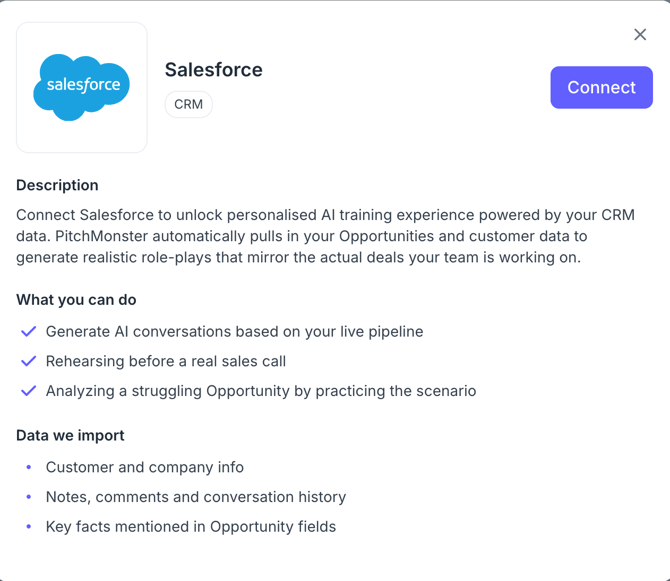Select "Customer and company info" text

tap(145, 467)
